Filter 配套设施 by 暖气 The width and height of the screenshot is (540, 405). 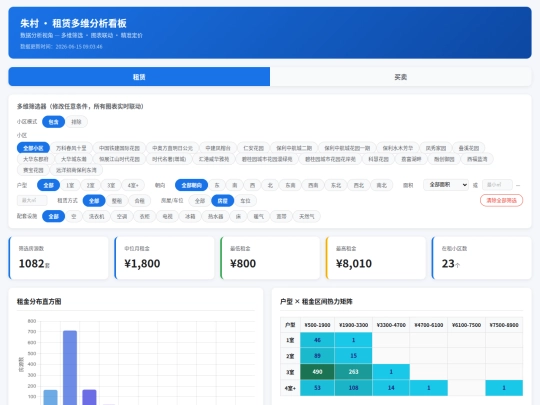[259, 216]
